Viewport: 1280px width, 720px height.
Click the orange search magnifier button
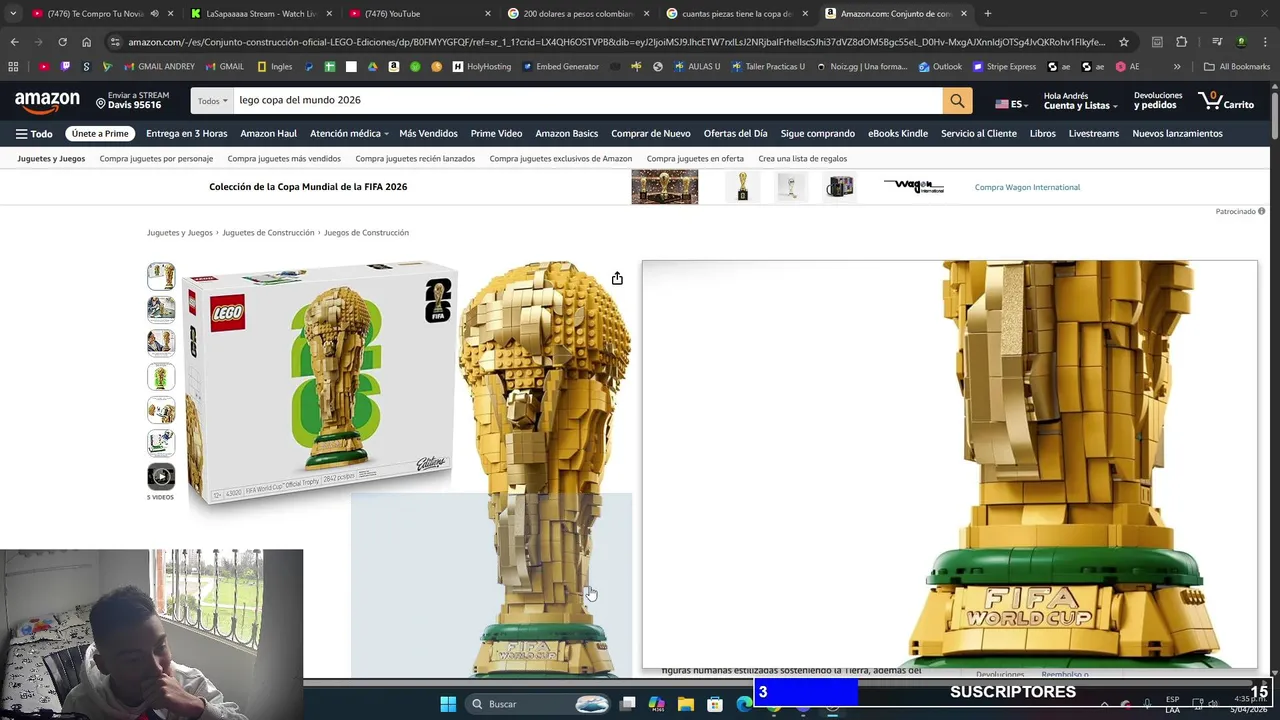957,101
